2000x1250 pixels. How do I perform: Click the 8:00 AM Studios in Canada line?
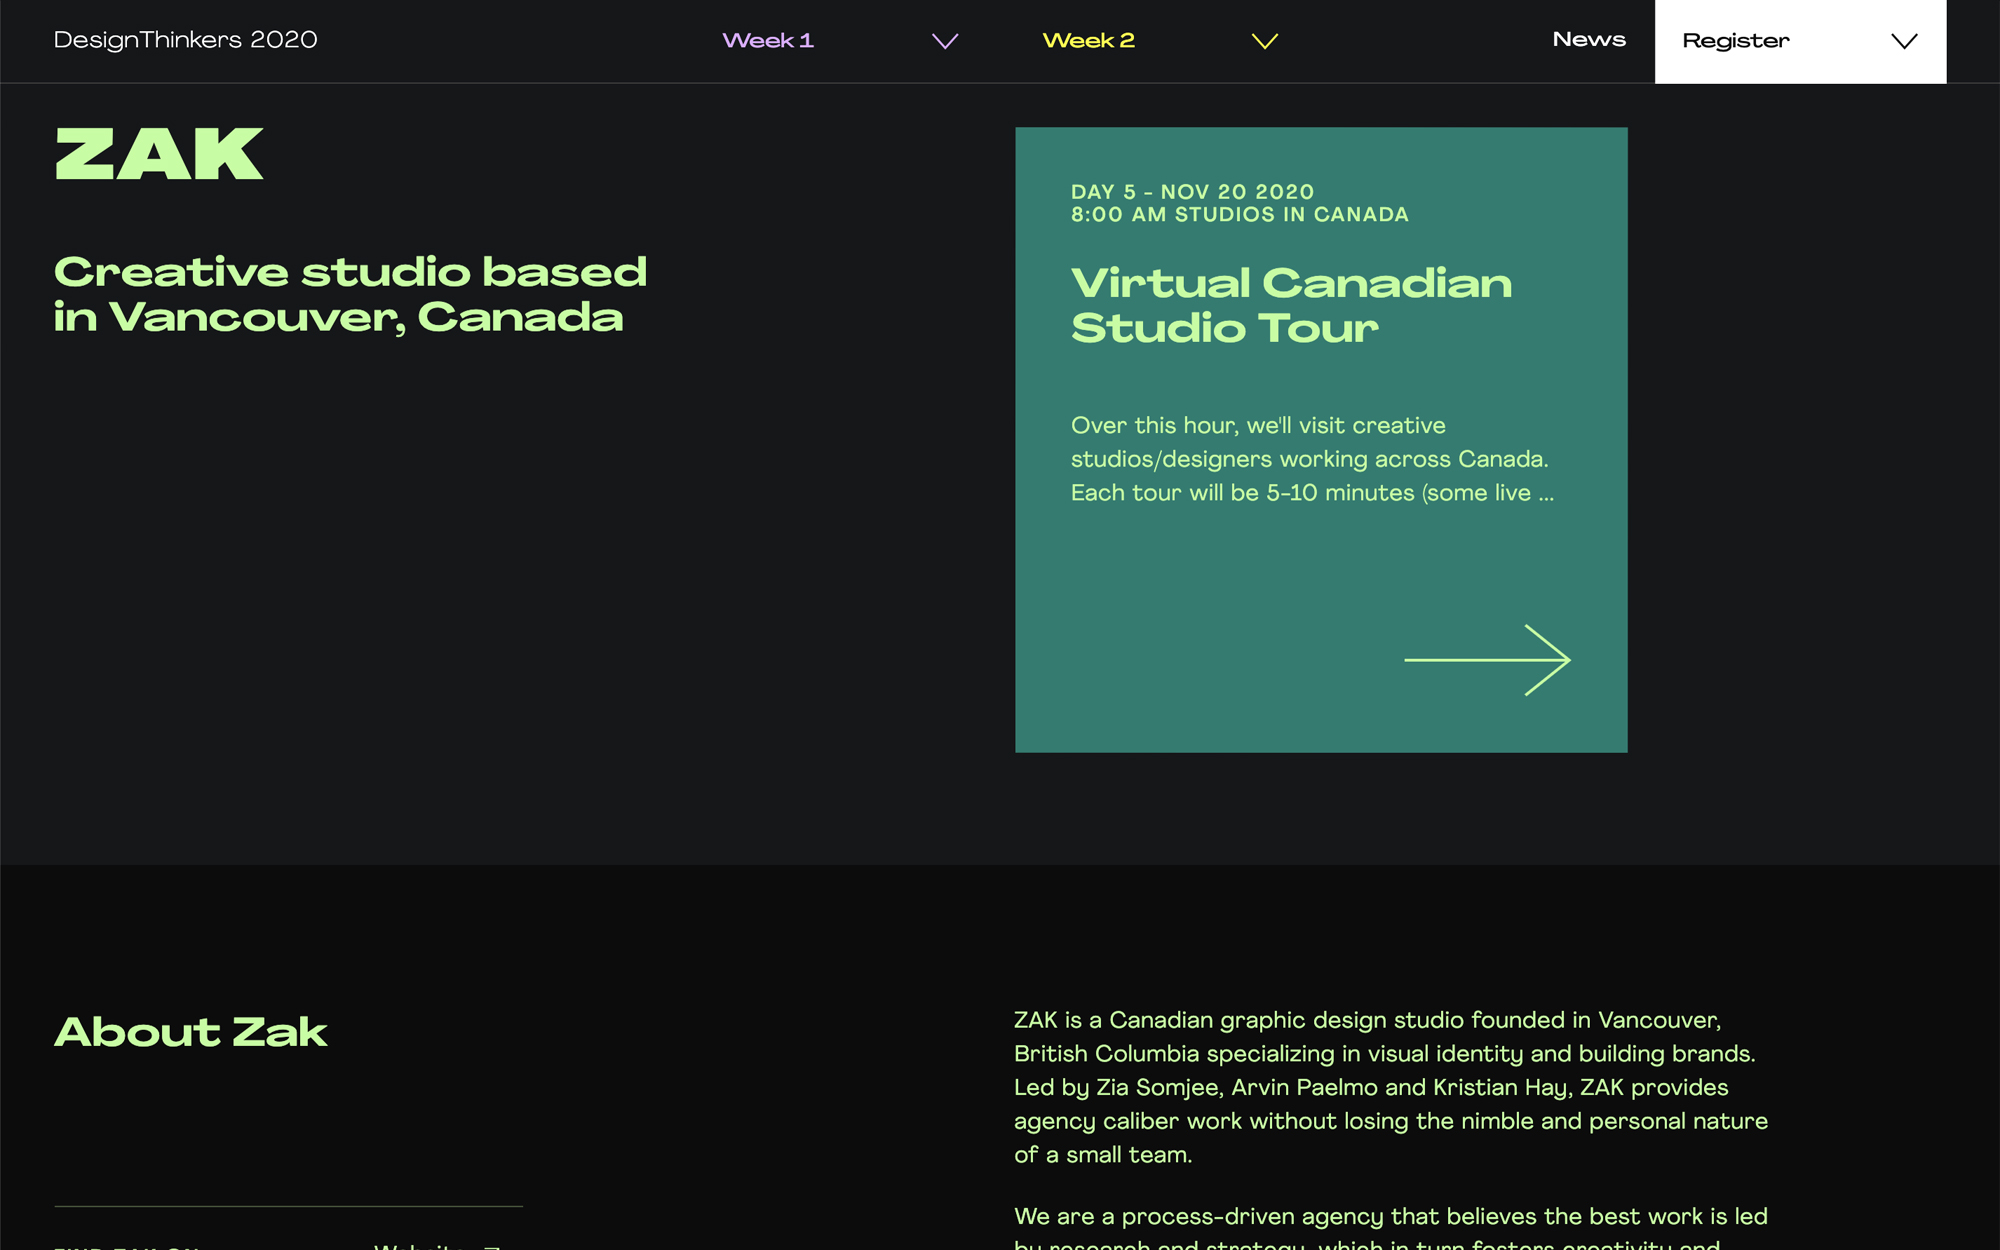point(1239,214)
